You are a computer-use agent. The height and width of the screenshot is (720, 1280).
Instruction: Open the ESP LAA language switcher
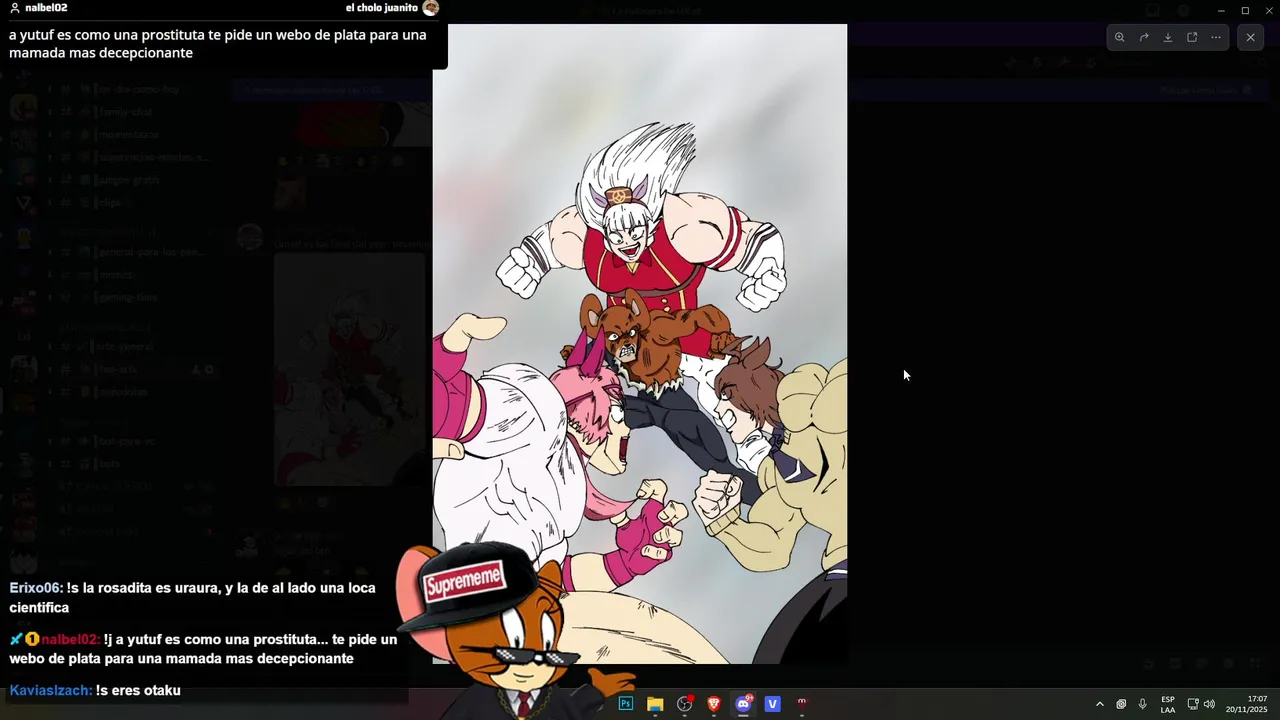pyautogui.click(x=1168, y=704)
